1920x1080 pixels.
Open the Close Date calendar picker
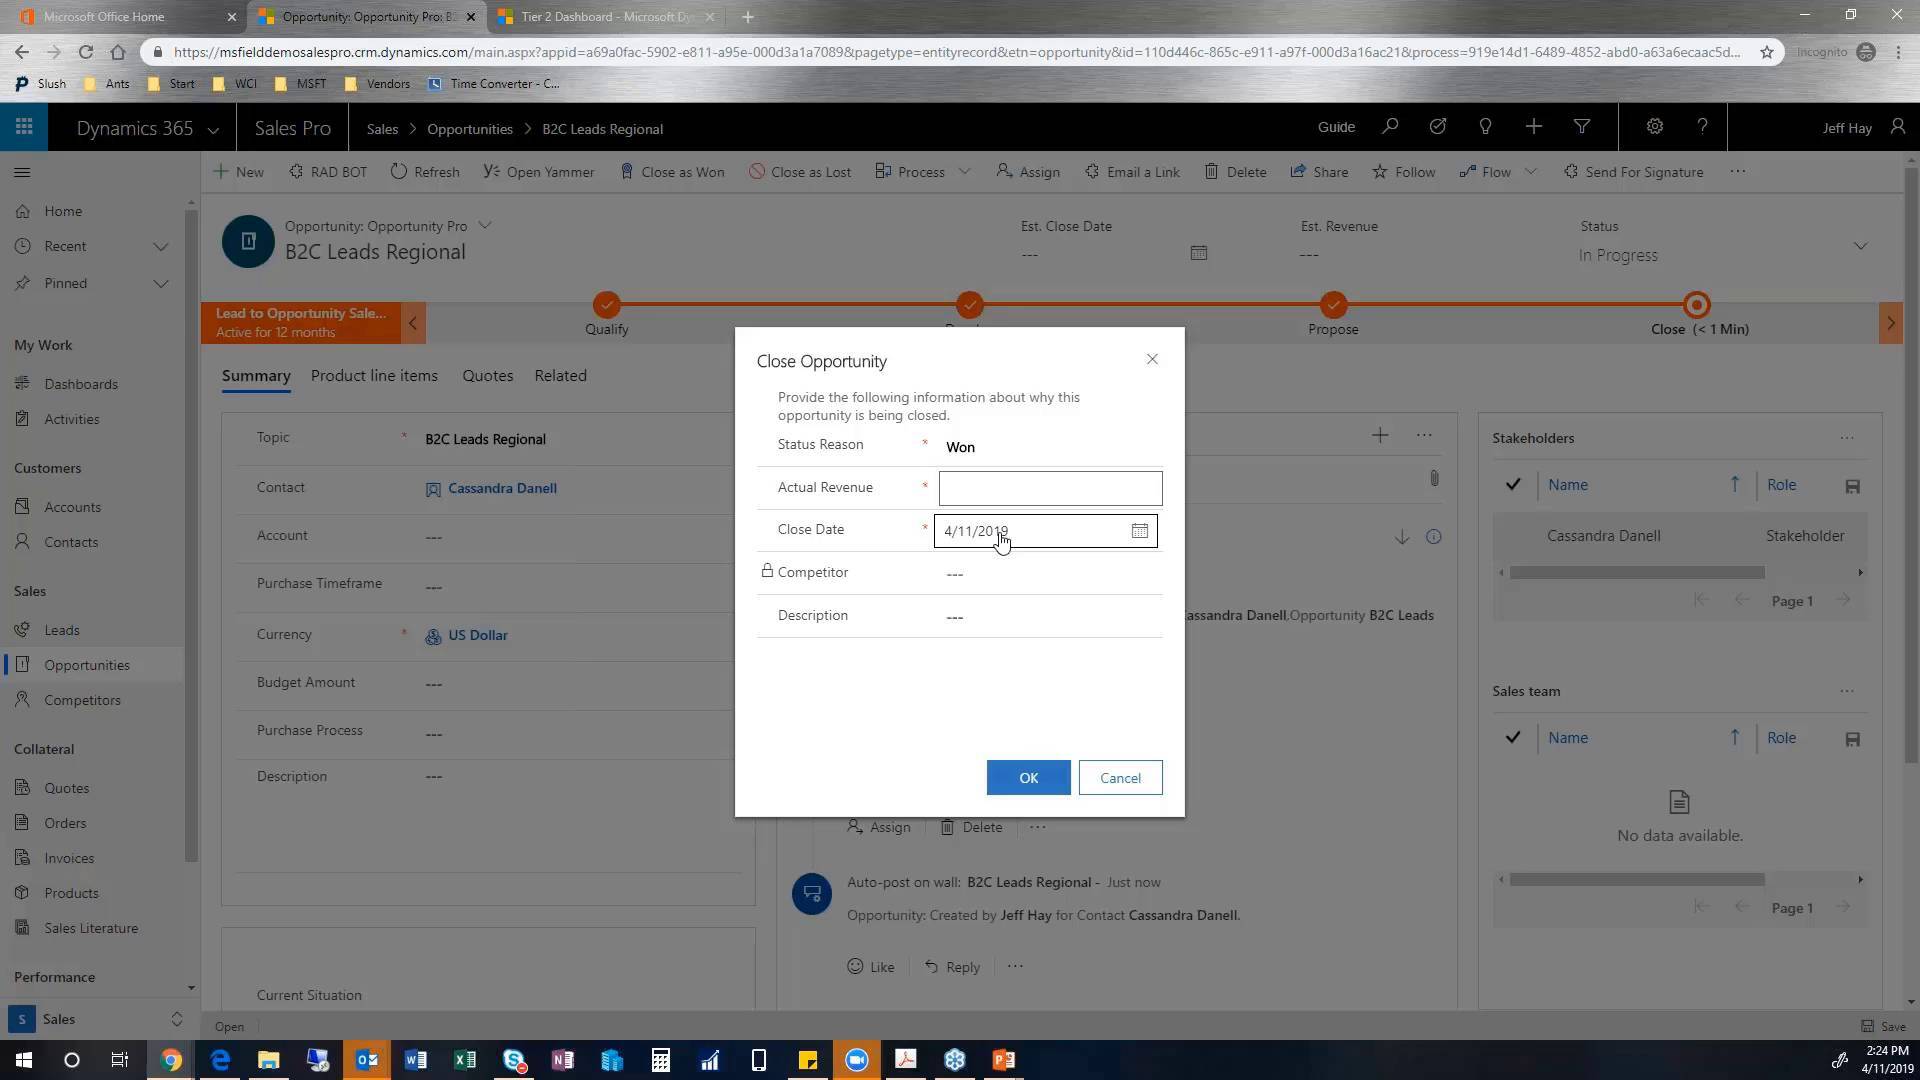tap(1139, 531)
